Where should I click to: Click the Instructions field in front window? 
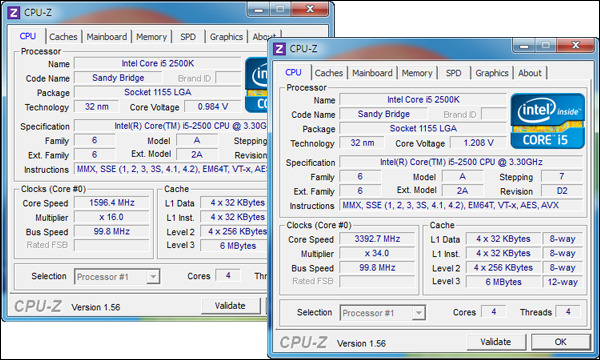[x=461, y=205]
